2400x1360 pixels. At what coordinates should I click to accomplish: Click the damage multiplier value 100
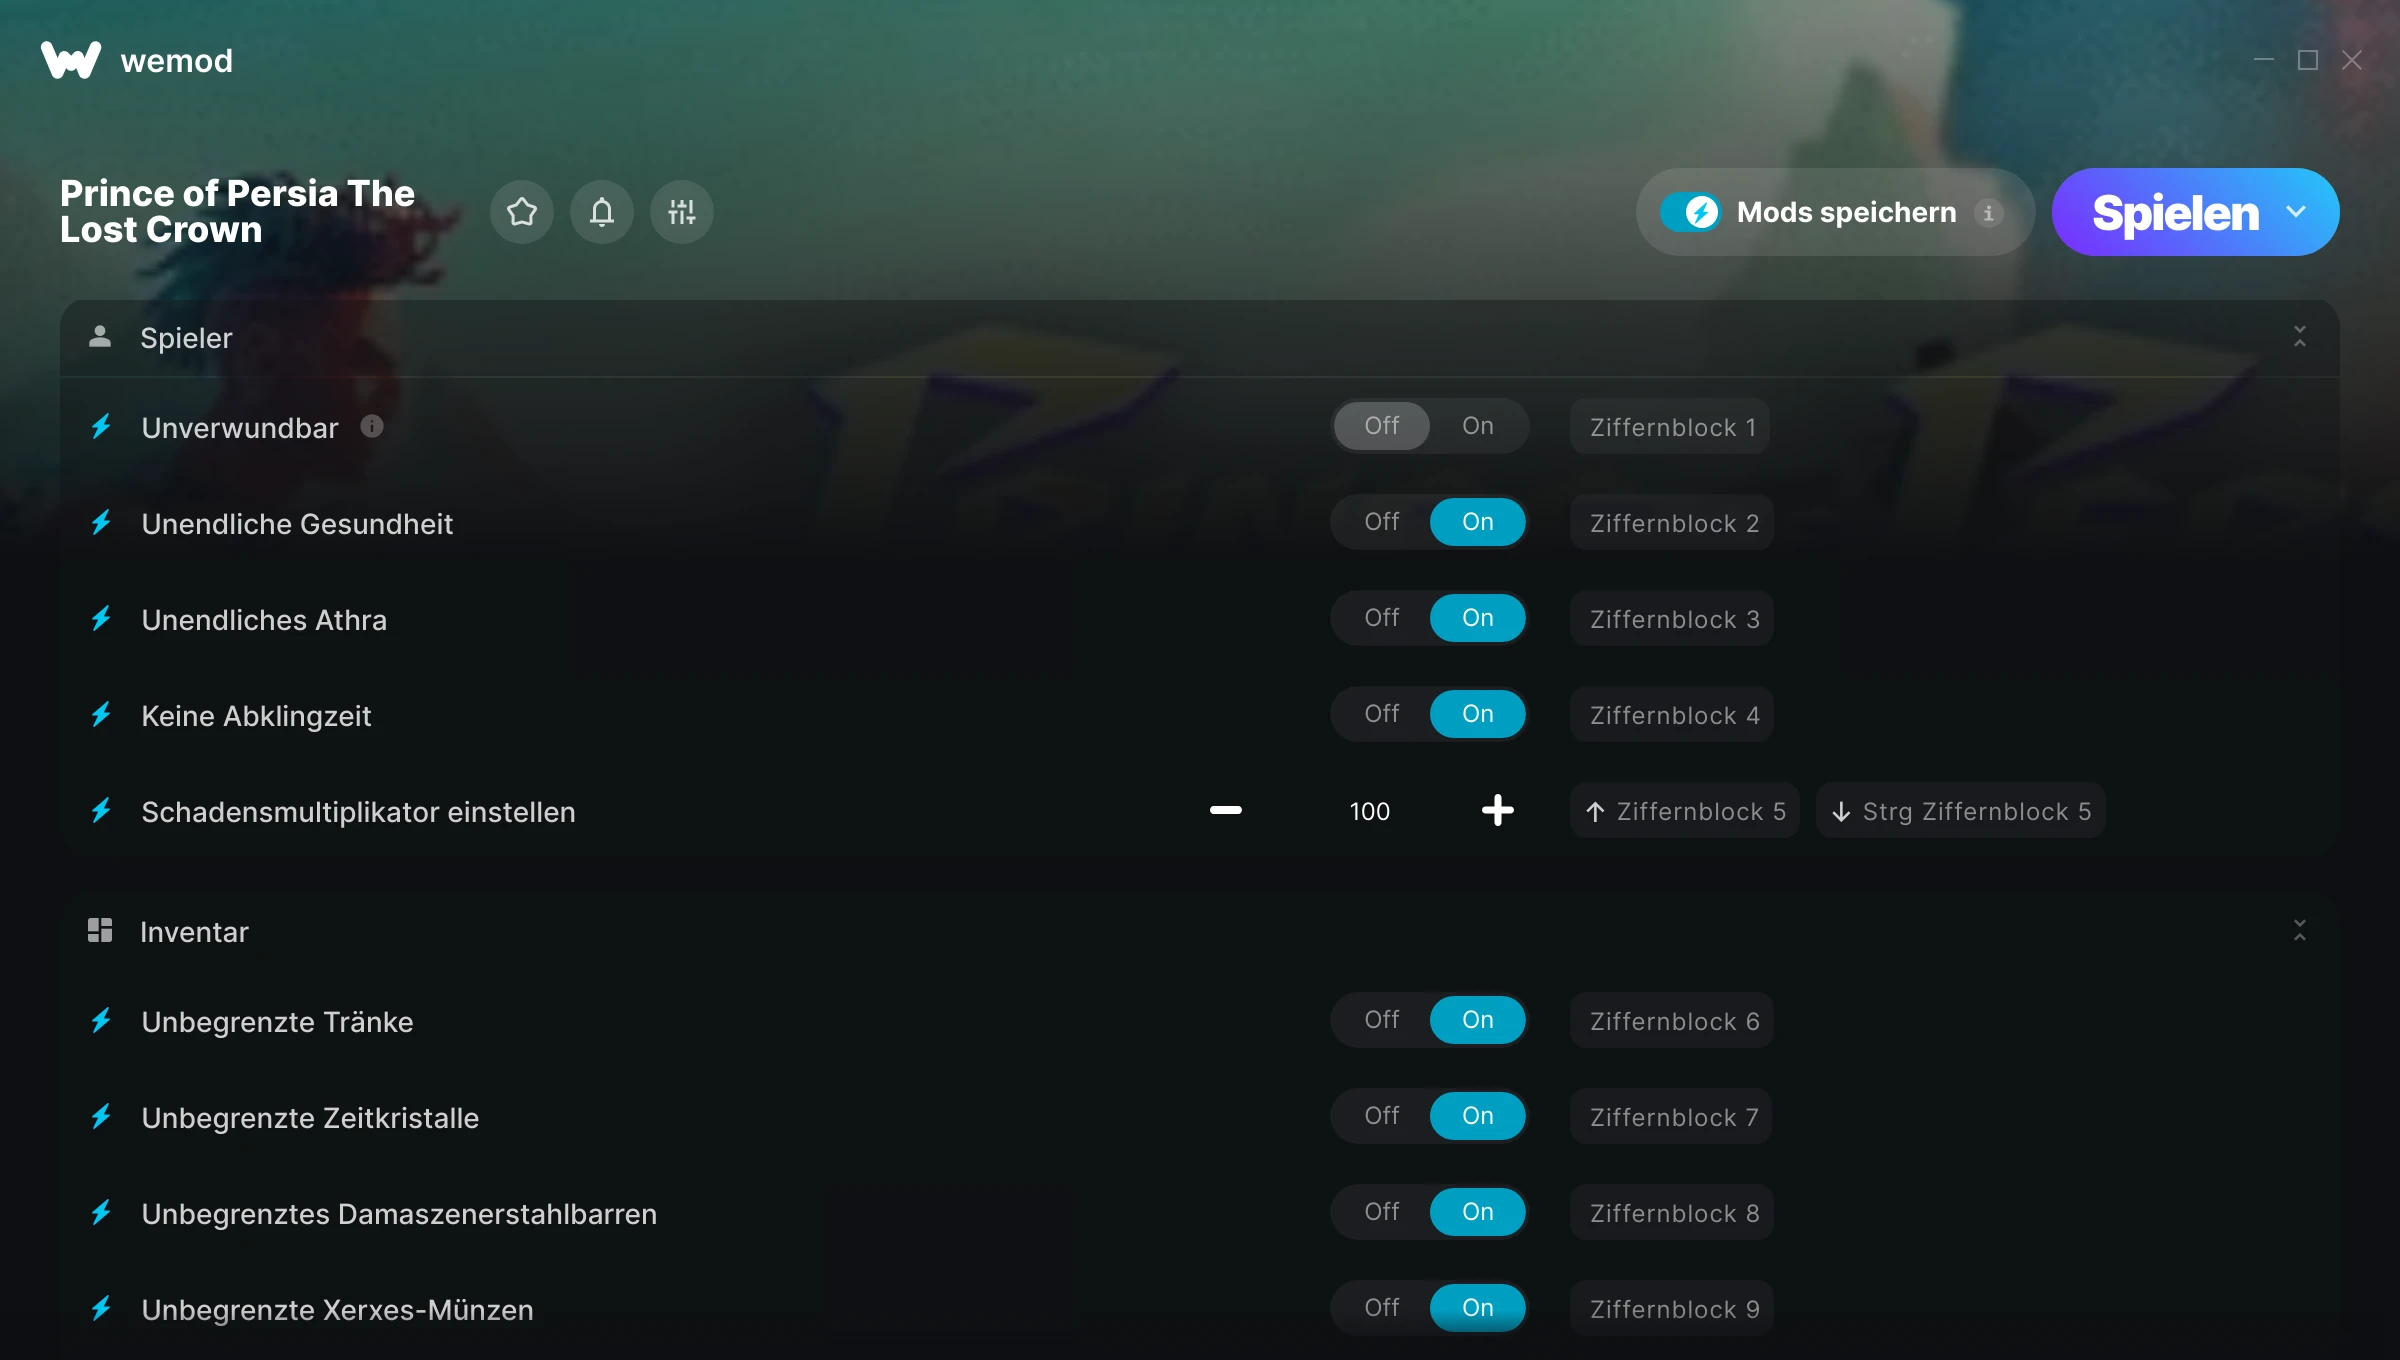point(1369,811)
